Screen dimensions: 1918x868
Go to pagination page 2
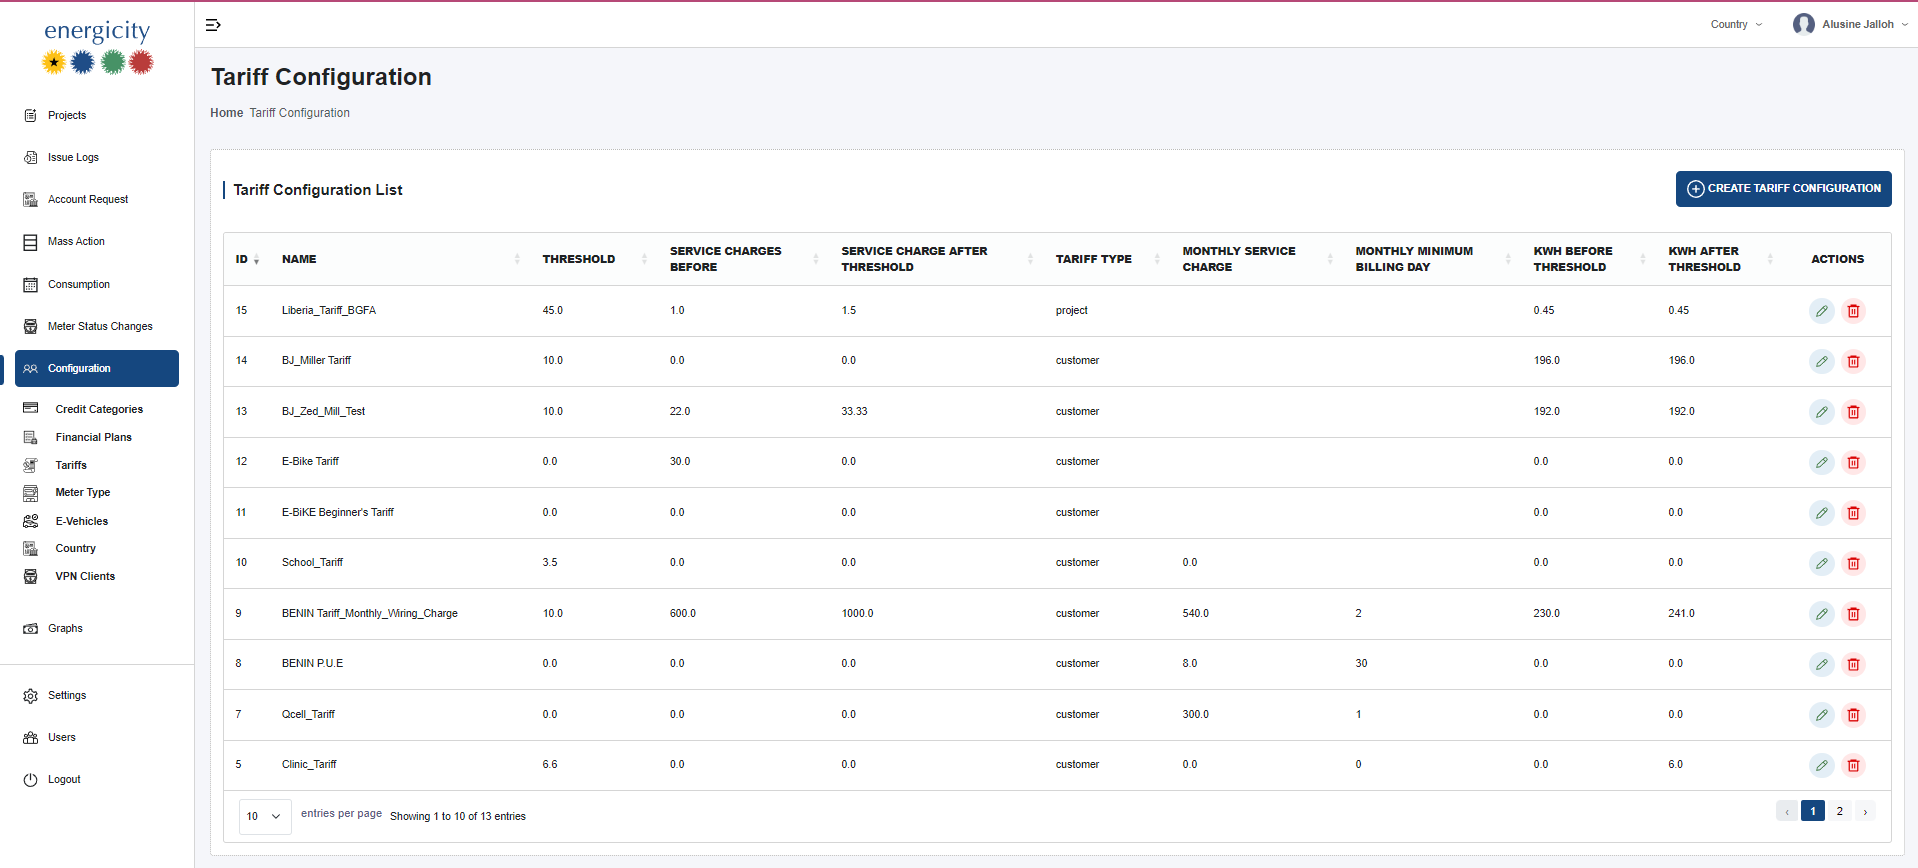[x=1839, y=811]
